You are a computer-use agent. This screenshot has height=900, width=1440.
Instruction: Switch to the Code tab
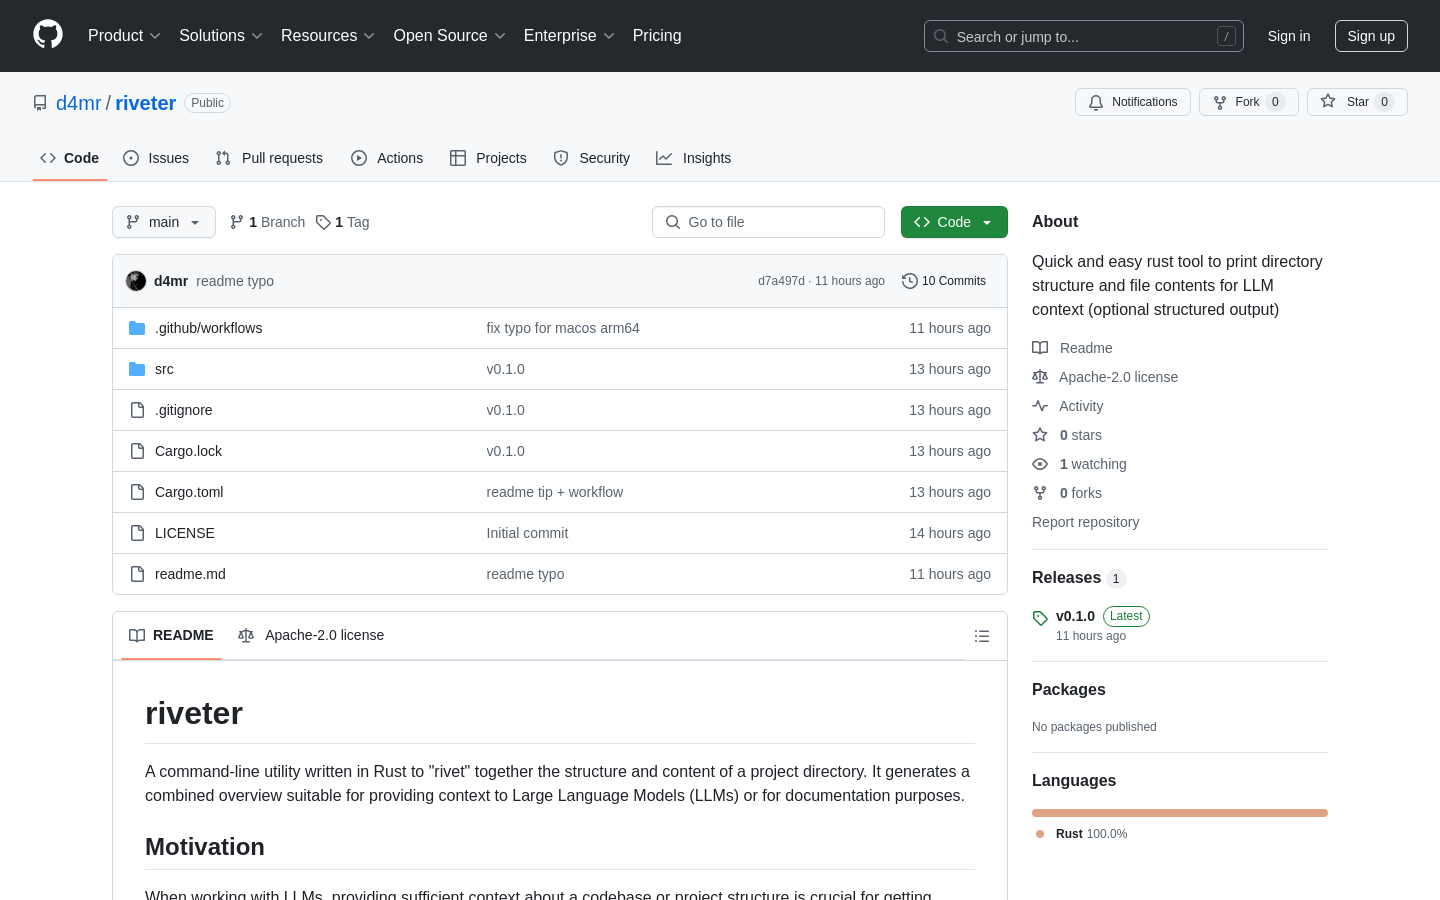click(70, 158)
